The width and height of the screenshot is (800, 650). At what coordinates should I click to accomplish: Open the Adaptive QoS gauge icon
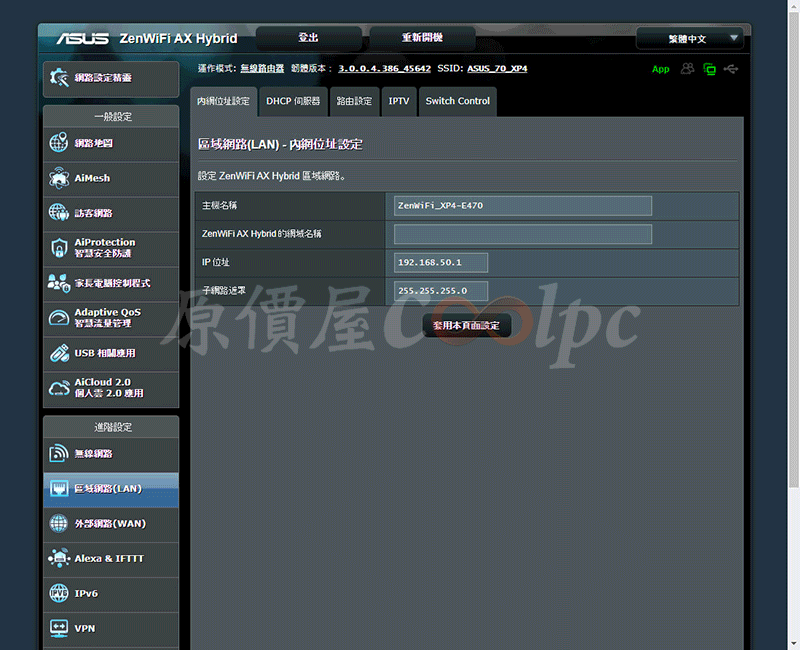click(x=59, y=317)
